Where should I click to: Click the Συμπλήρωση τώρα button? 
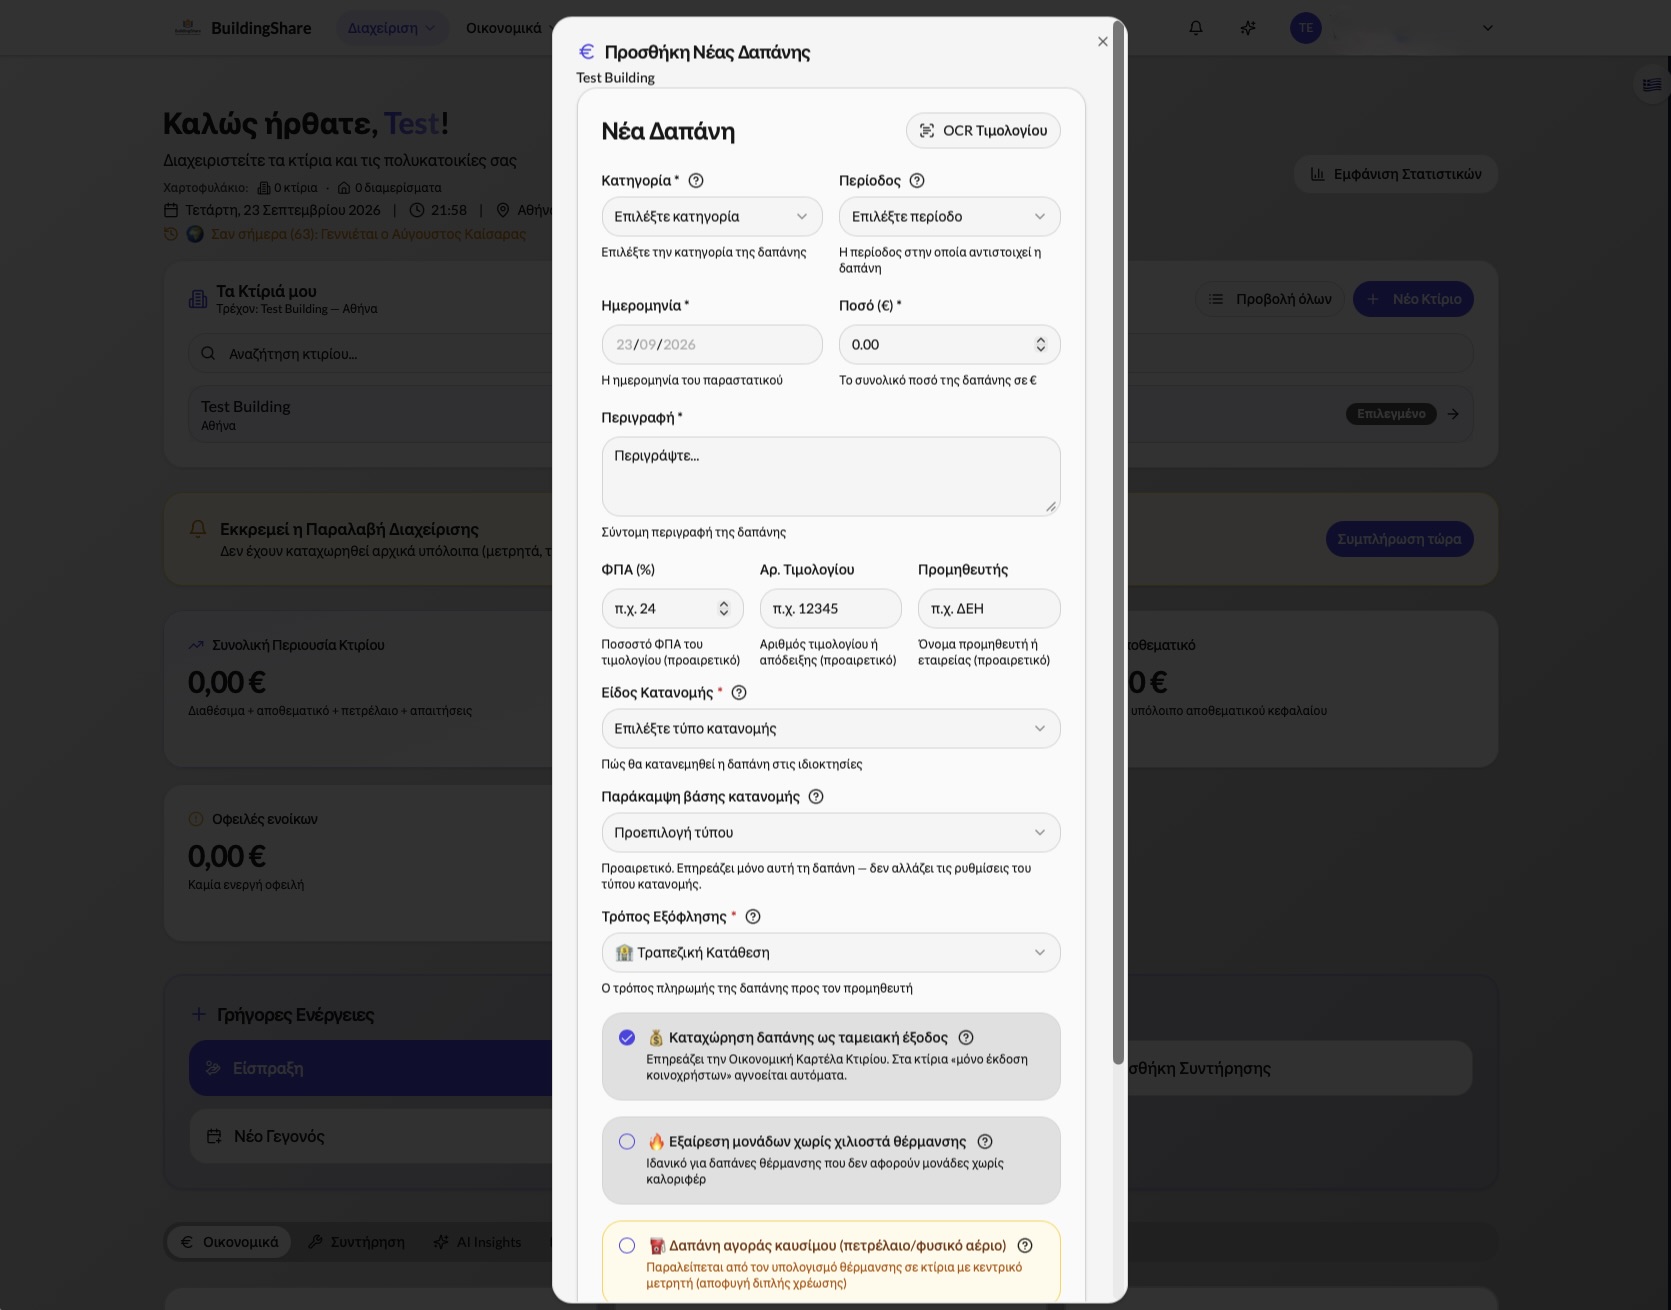[1400, 539]
